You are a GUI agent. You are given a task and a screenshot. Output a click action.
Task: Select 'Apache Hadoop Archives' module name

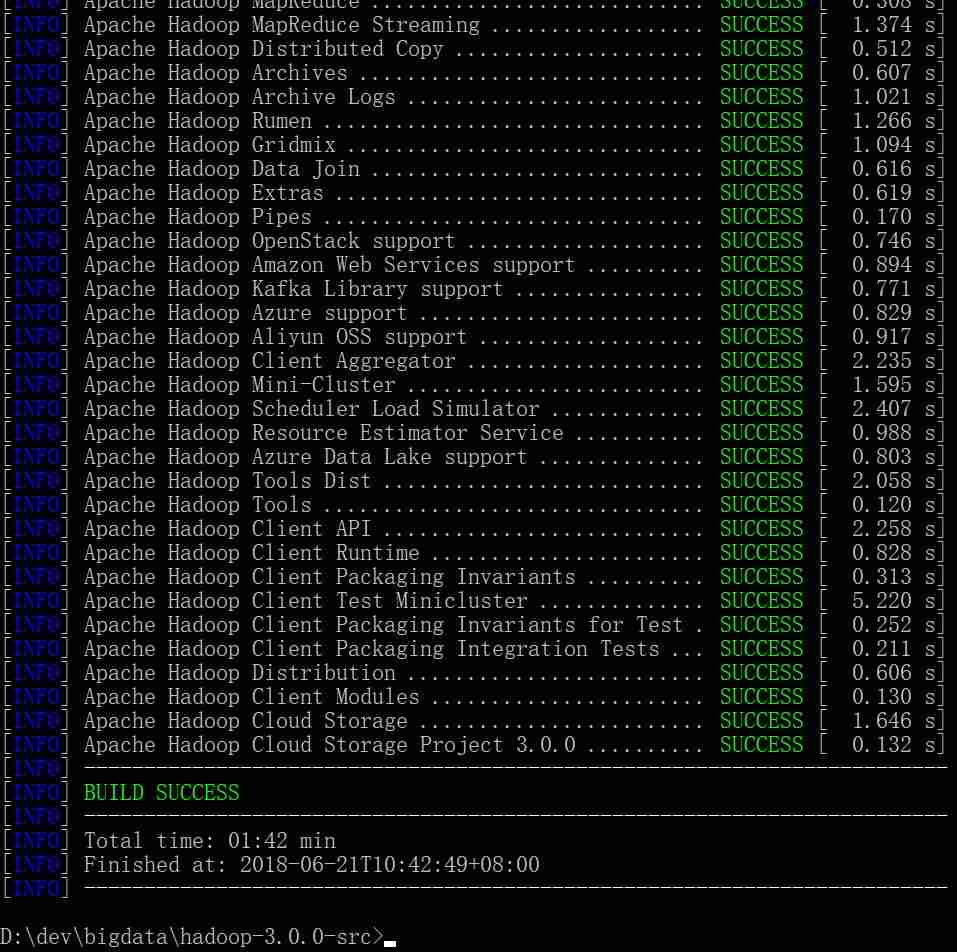216,73
